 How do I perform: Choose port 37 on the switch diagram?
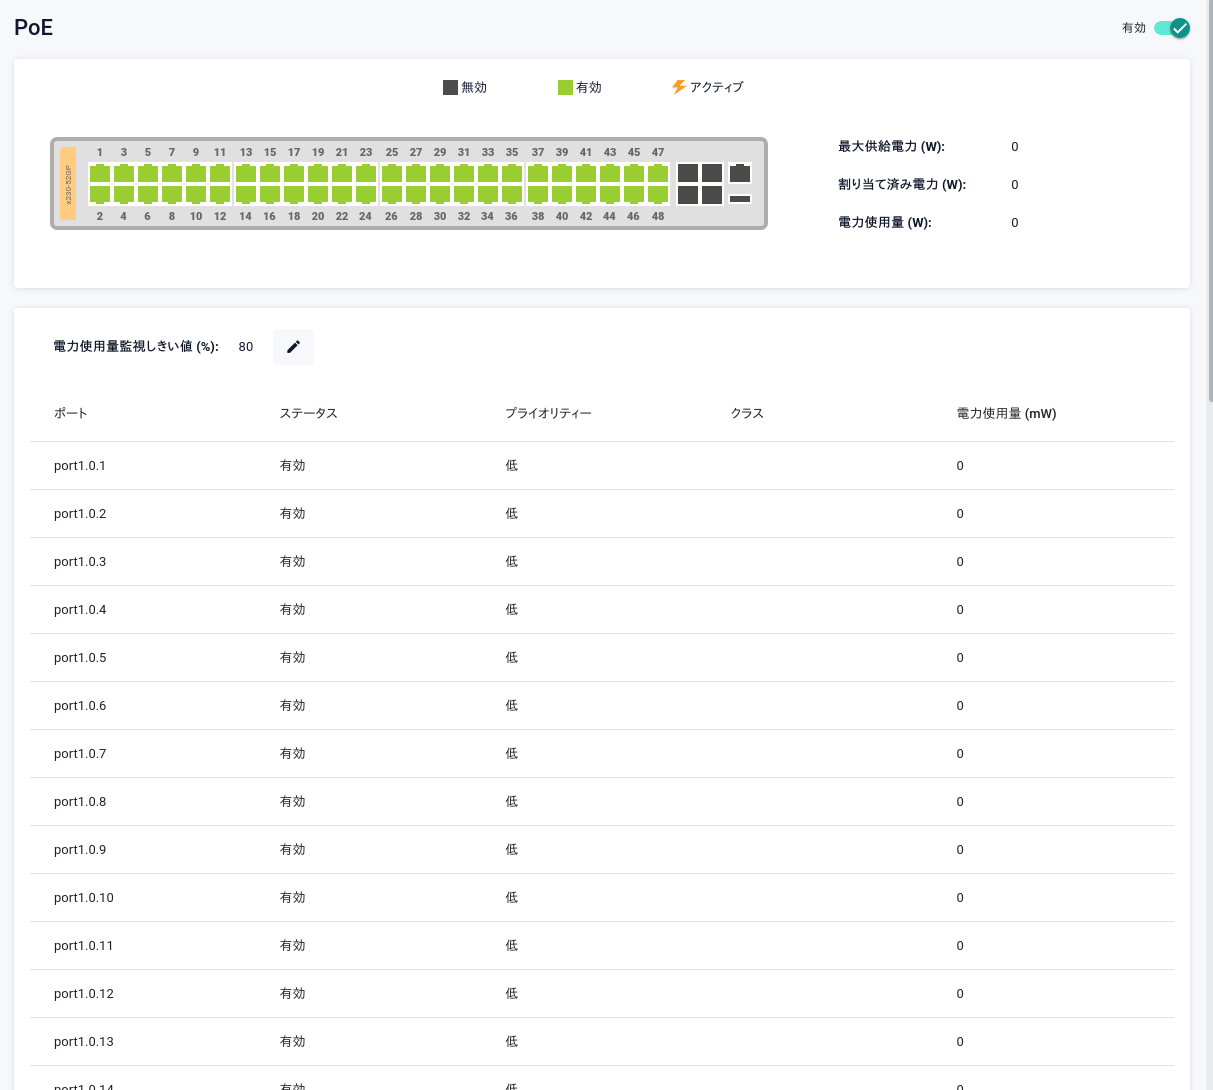click(538, 173)
